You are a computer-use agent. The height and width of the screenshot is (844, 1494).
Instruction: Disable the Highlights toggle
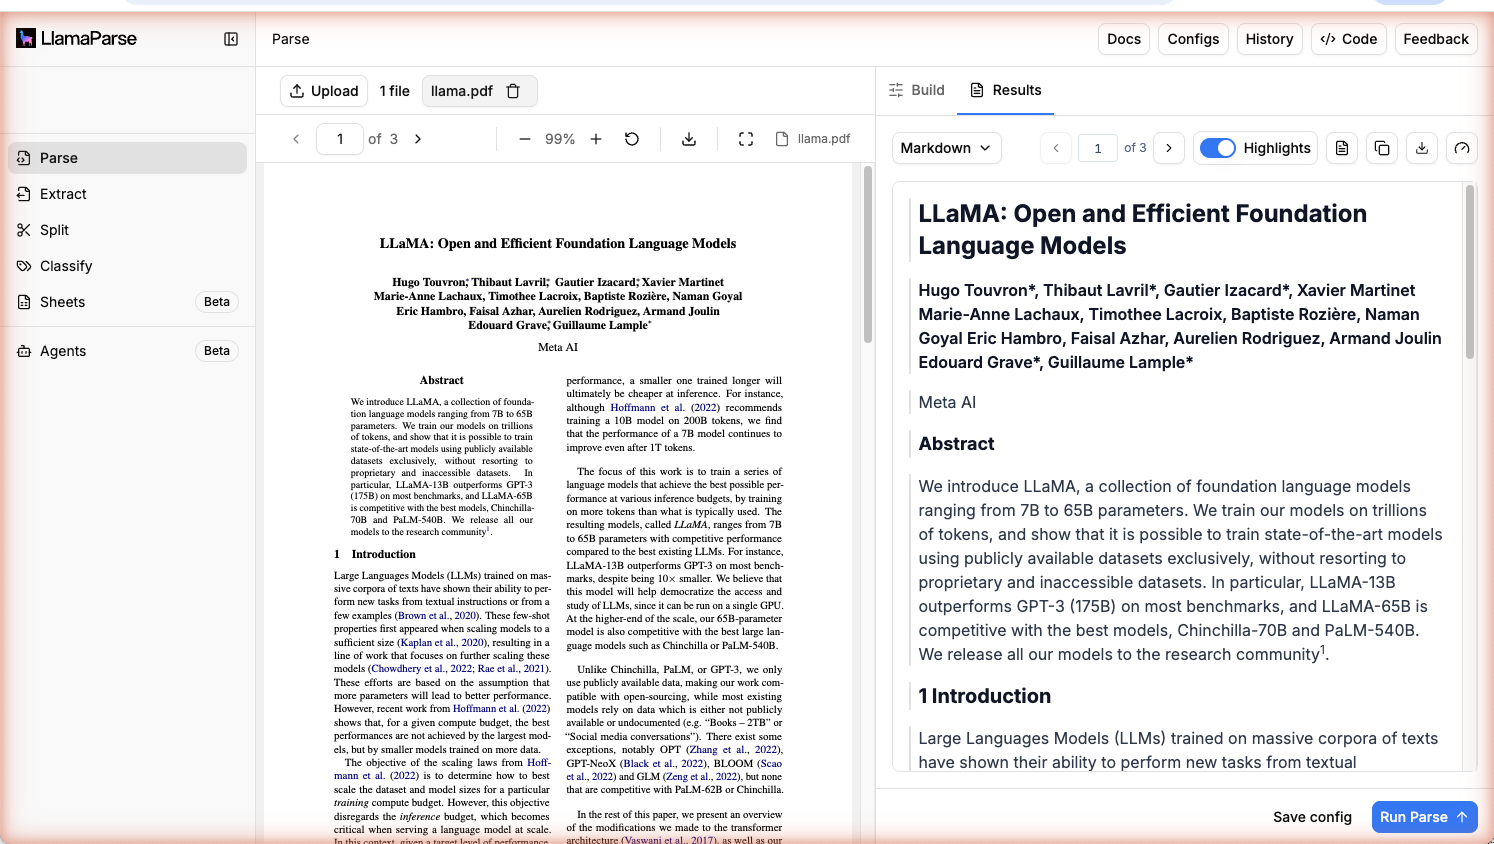click(1217, 147)
